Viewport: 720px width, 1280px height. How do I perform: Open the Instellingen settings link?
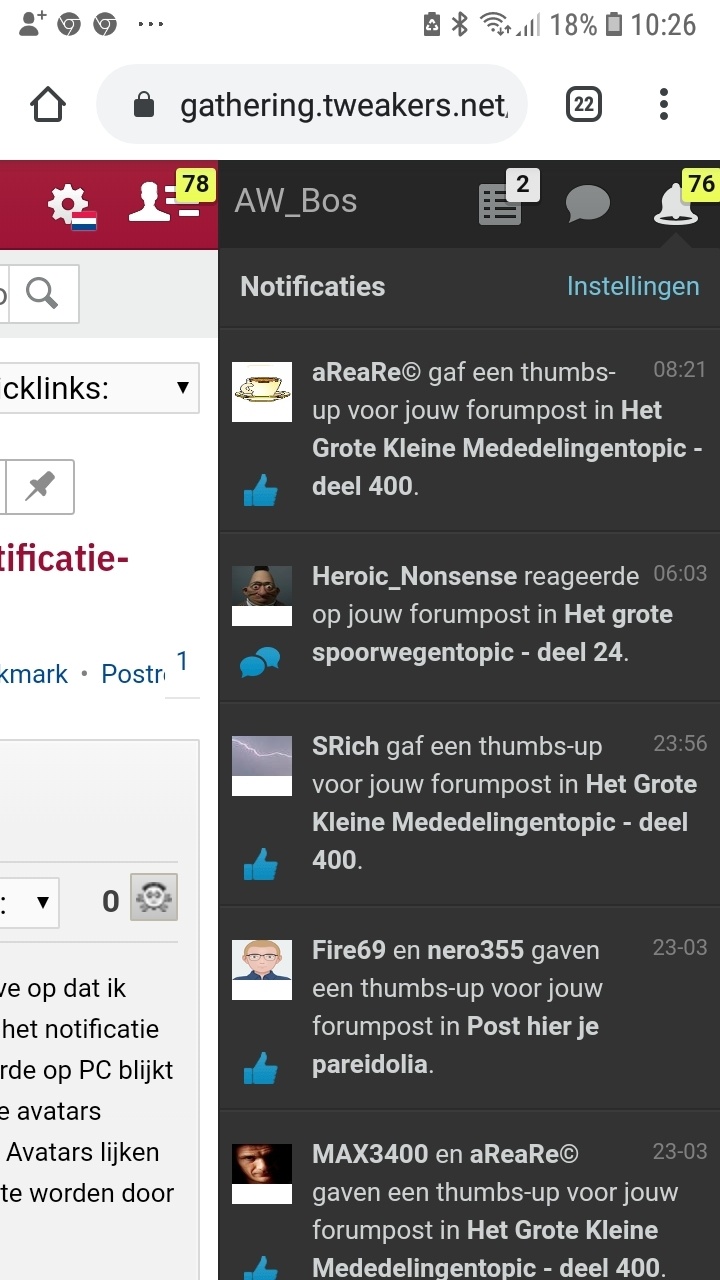(x=633, y=287)
